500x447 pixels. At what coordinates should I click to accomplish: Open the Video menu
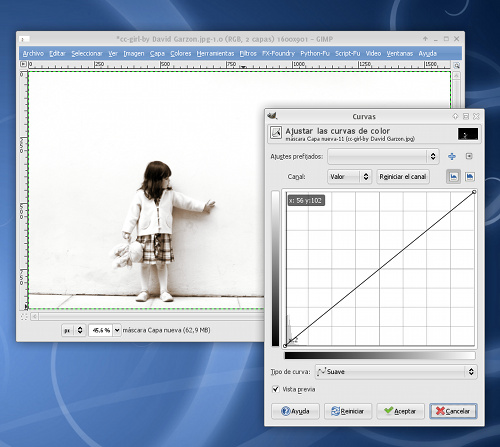373,53
